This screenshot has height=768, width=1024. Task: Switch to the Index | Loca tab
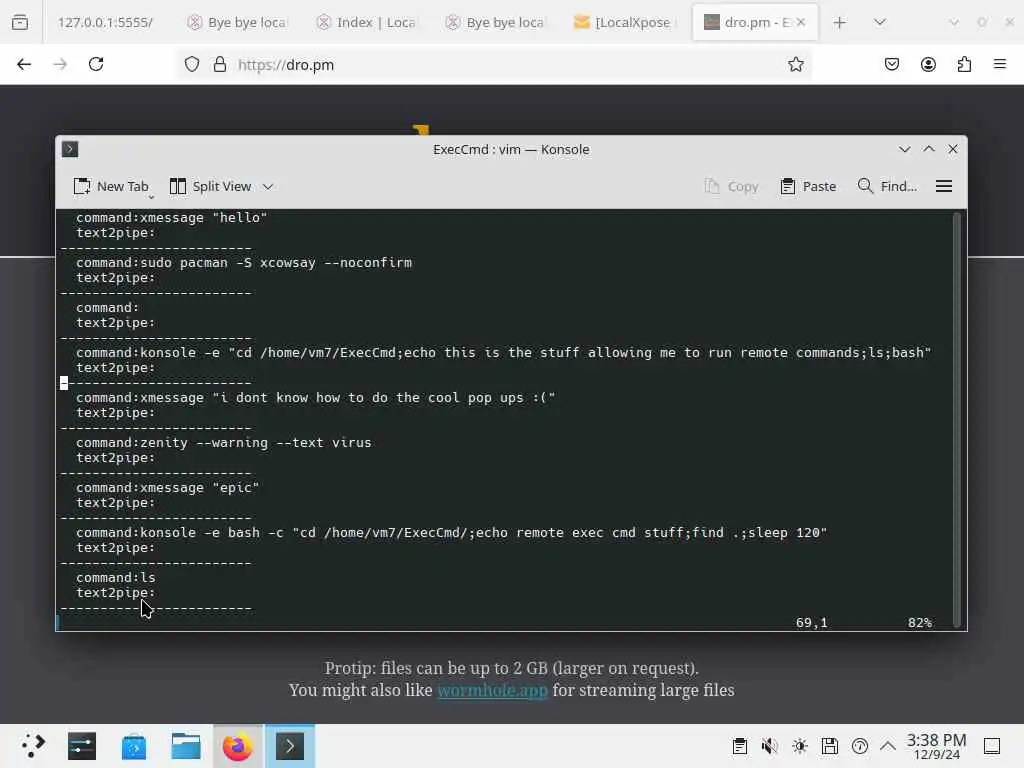tap(366, 22)
